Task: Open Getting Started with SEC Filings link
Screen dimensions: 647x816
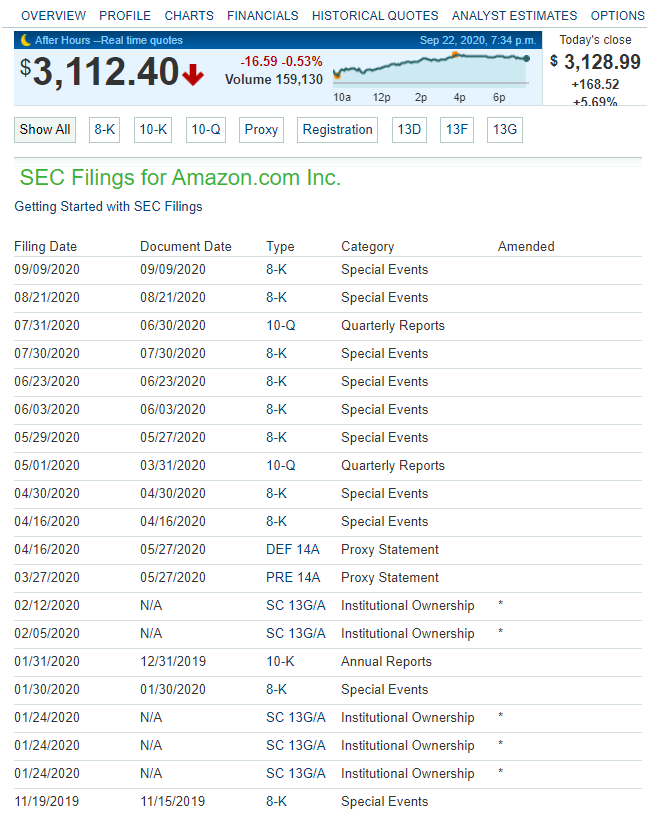Action: [108, 207]
